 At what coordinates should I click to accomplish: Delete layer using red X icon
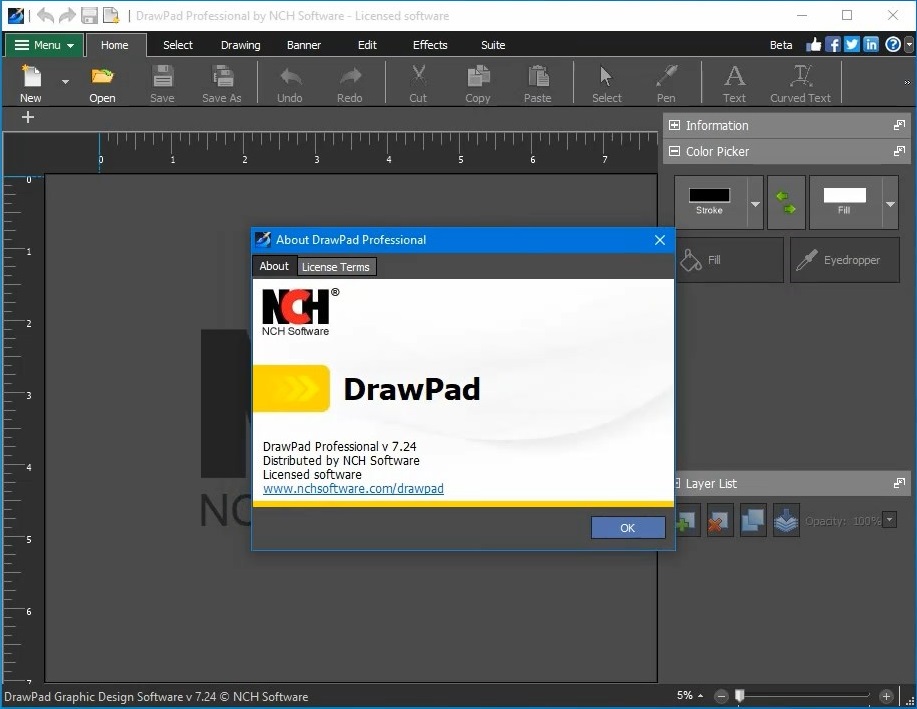pyautogui.click(x=718, y=521)
